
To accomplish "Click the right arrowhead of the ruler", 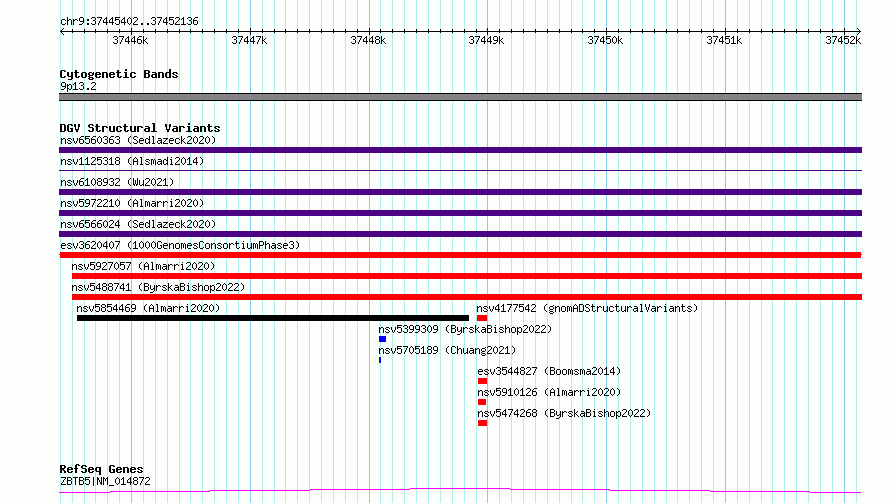I will [x=859, y=31].
